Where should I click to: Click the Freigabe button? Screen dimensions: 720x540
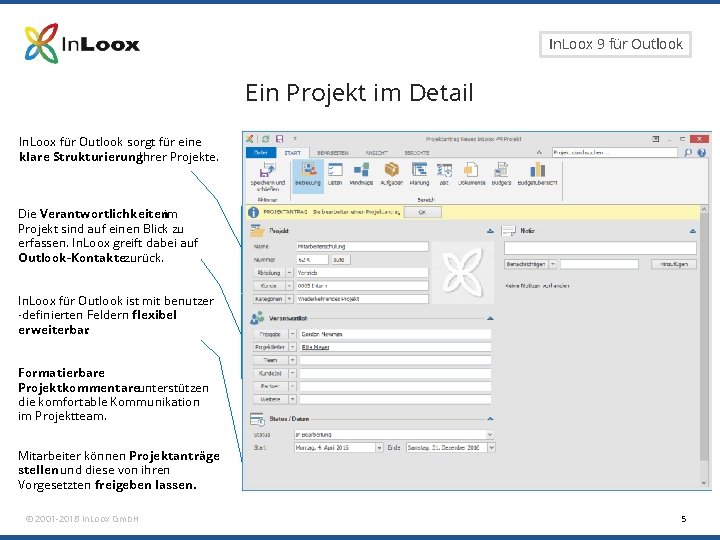pyautogui.click(x=270, y=334)
